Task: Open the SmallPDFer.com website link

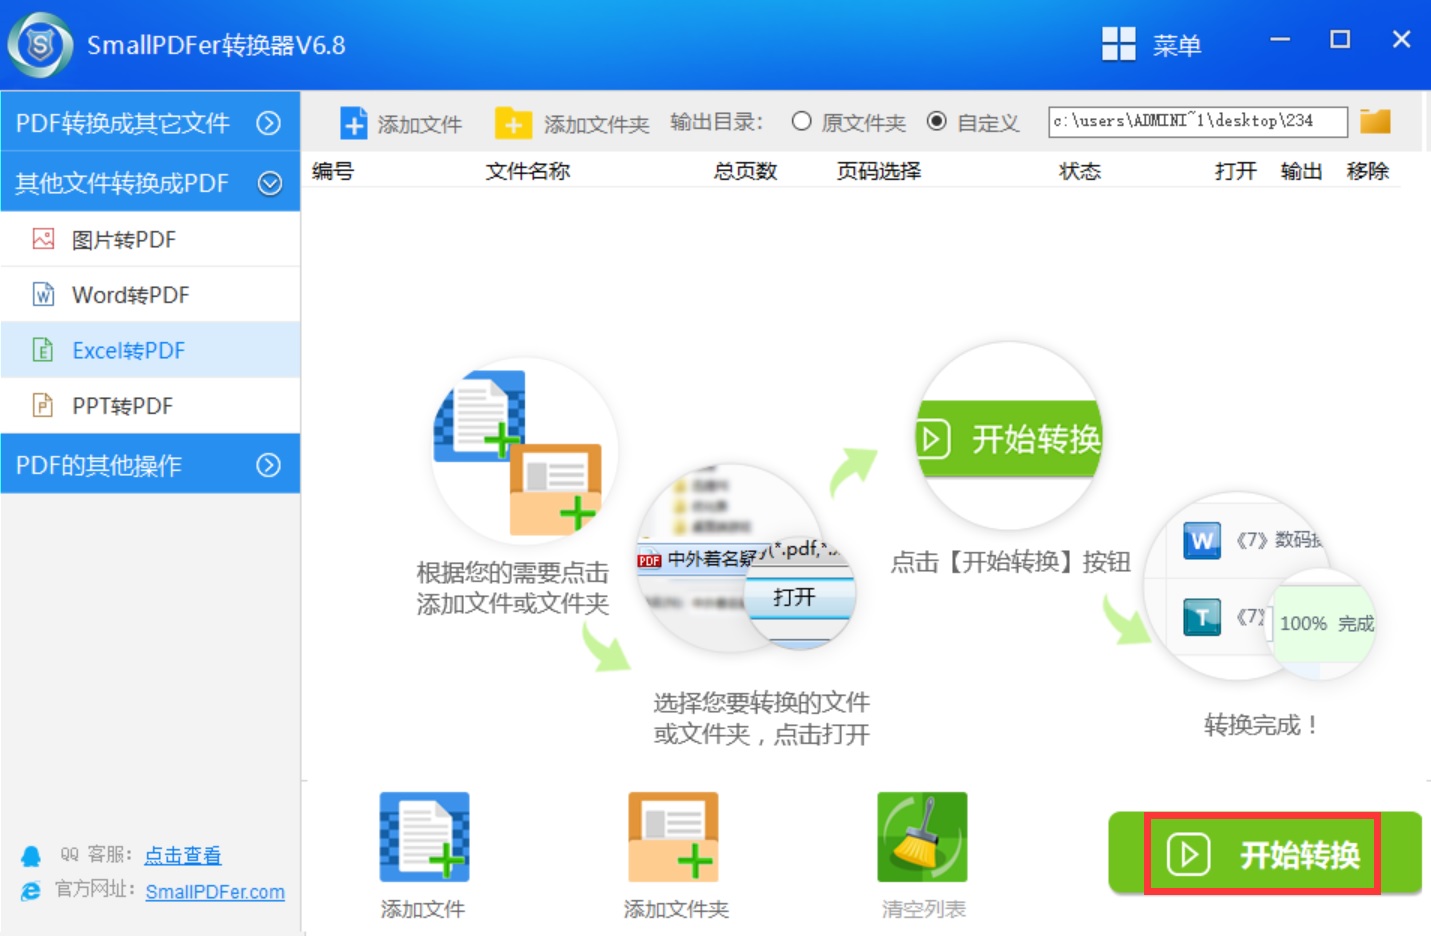Action: click(215, 892)
